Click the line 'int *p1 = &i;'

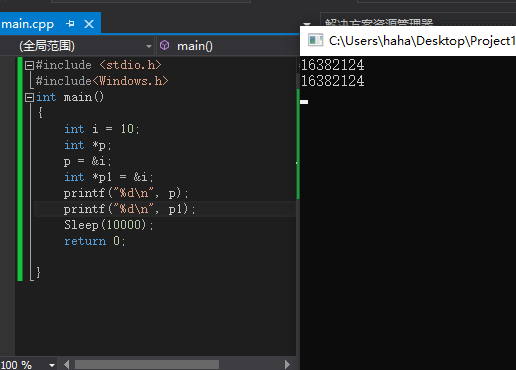(x=109, y=177)
